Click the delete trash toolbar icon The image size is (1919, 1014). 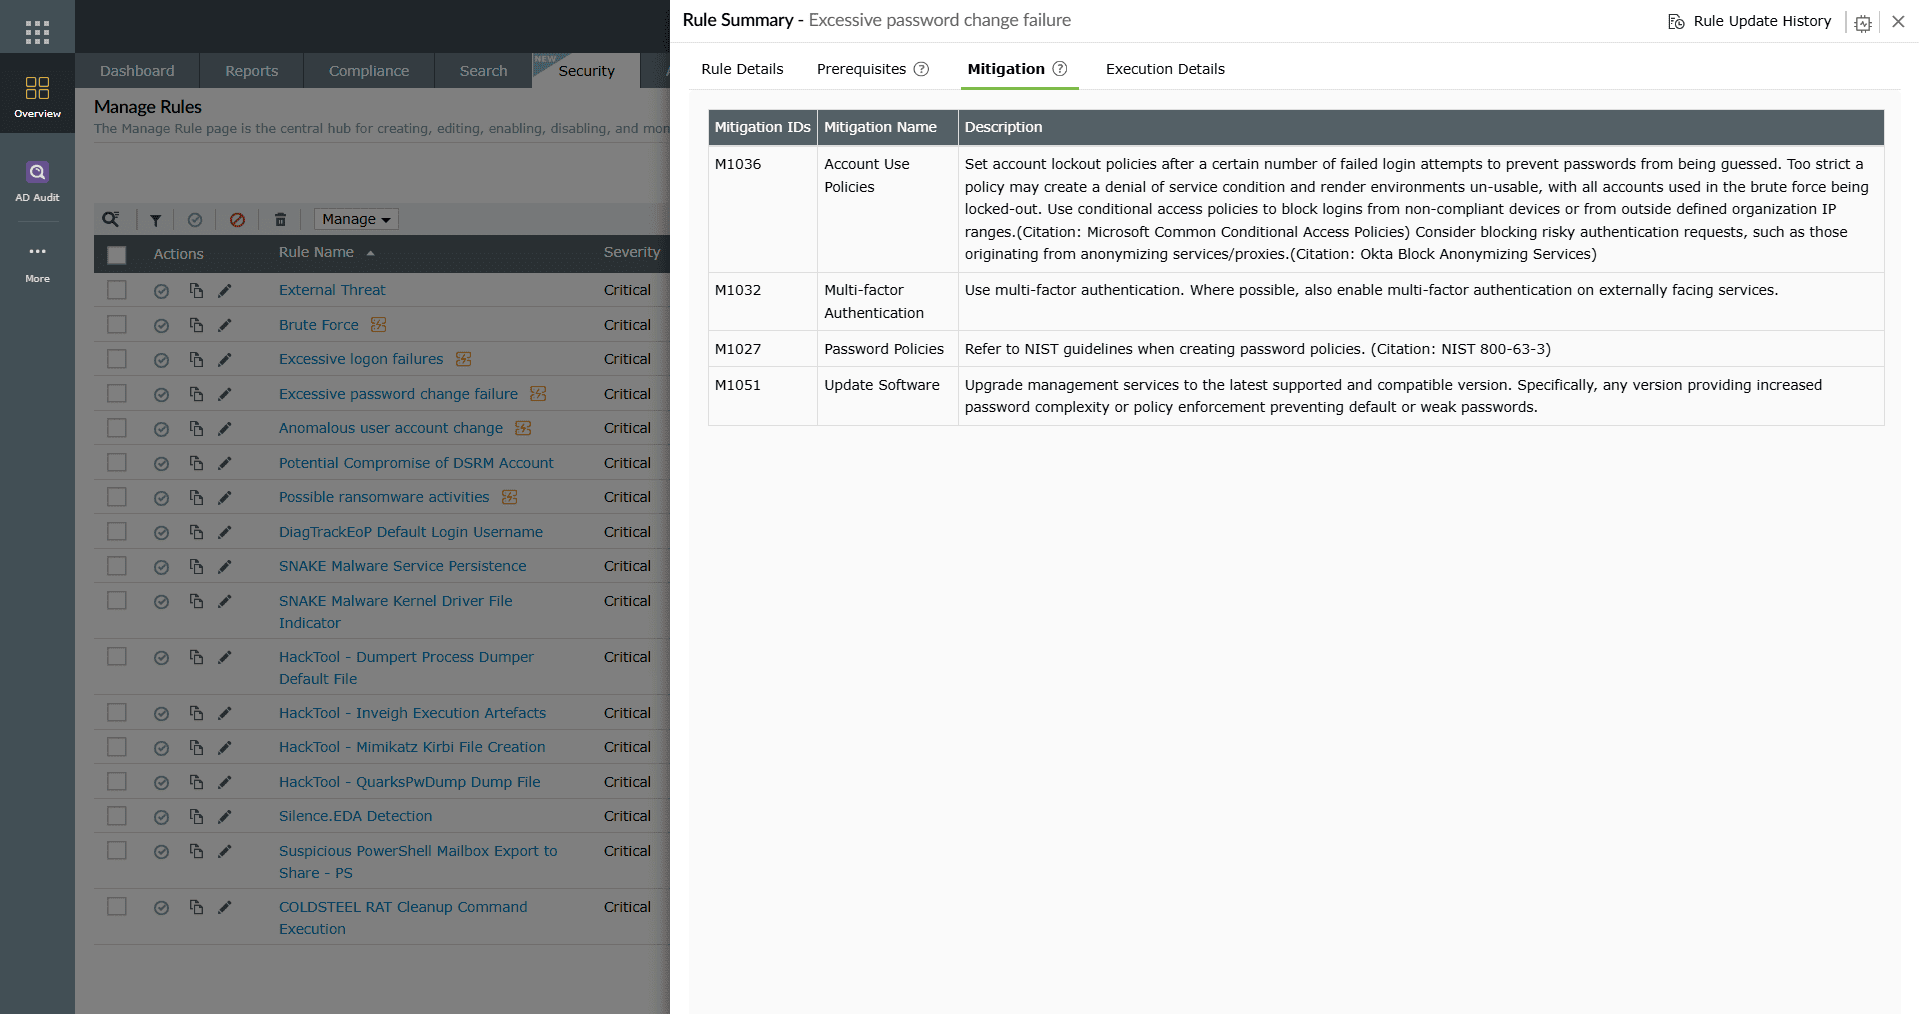point(280,220)
